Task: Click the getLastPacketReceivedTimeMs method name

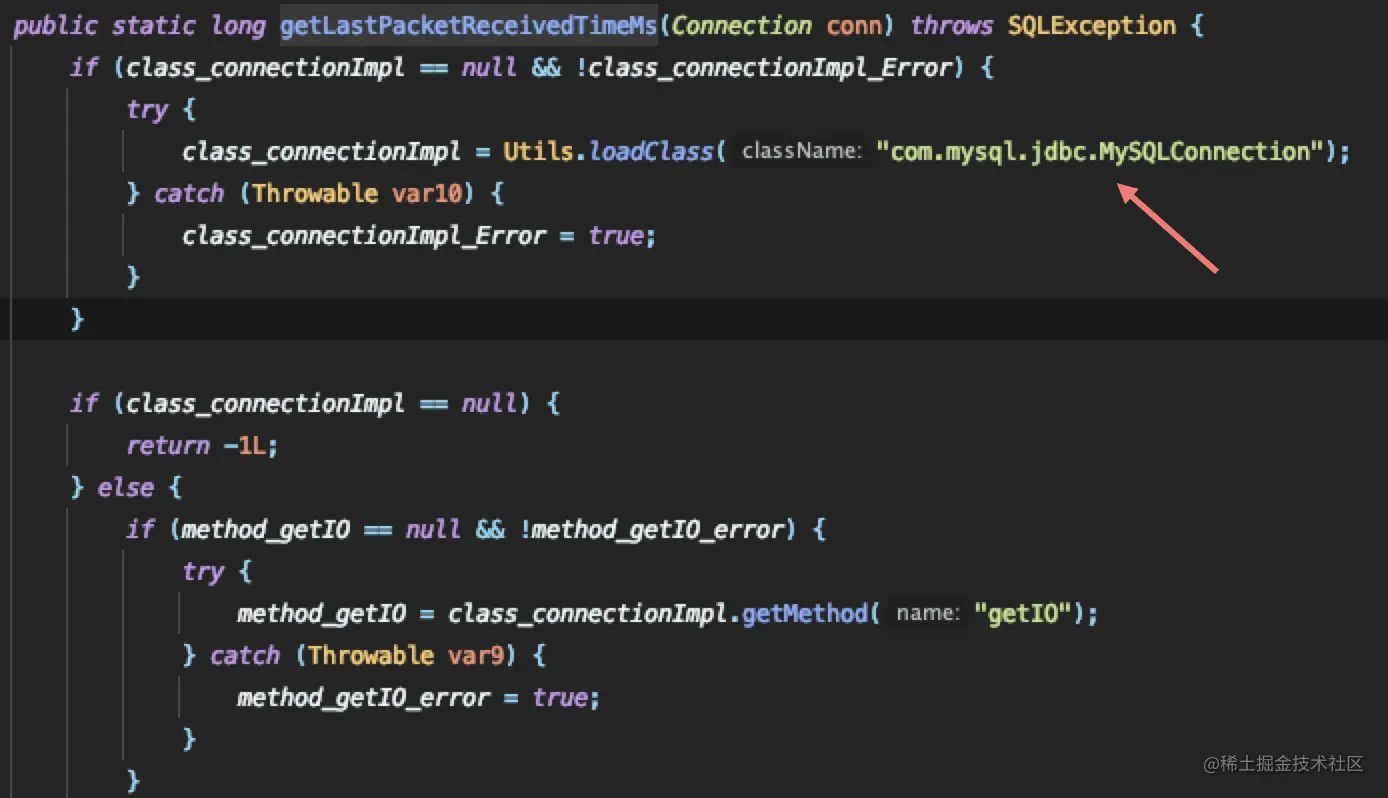Action: click(x=468, y=25)
